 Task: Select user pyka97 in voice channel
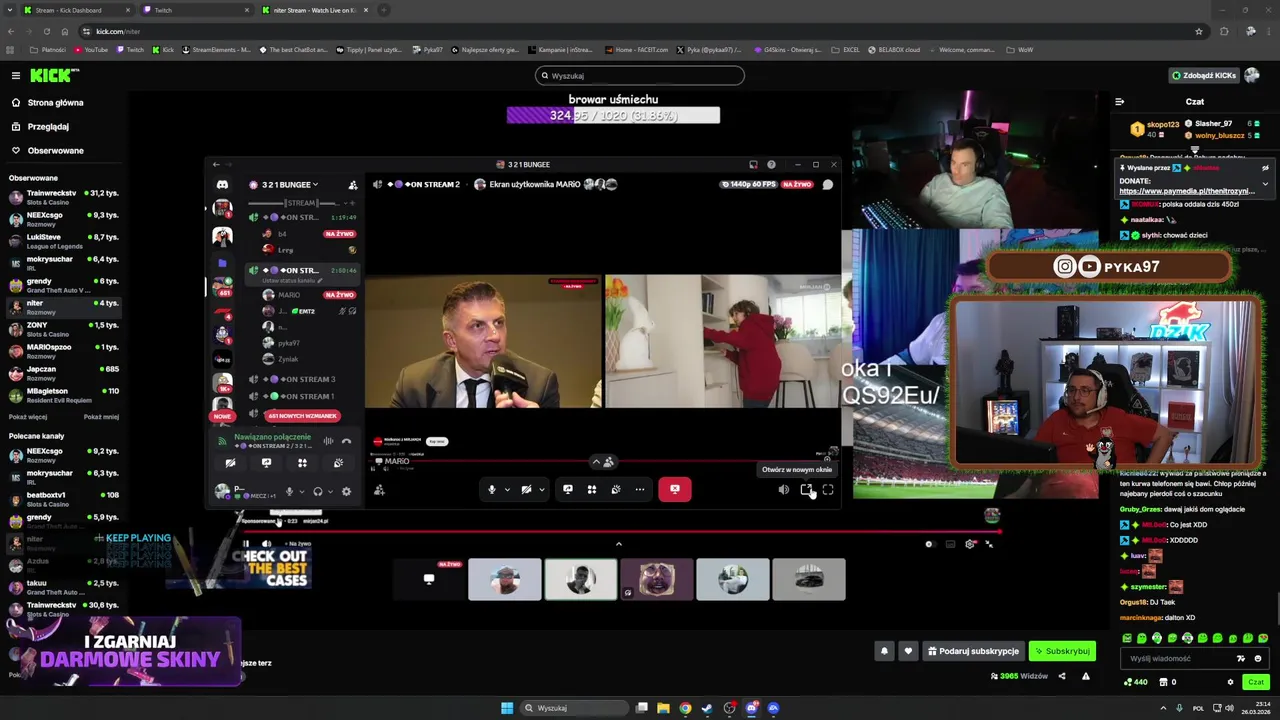point(288,343)
